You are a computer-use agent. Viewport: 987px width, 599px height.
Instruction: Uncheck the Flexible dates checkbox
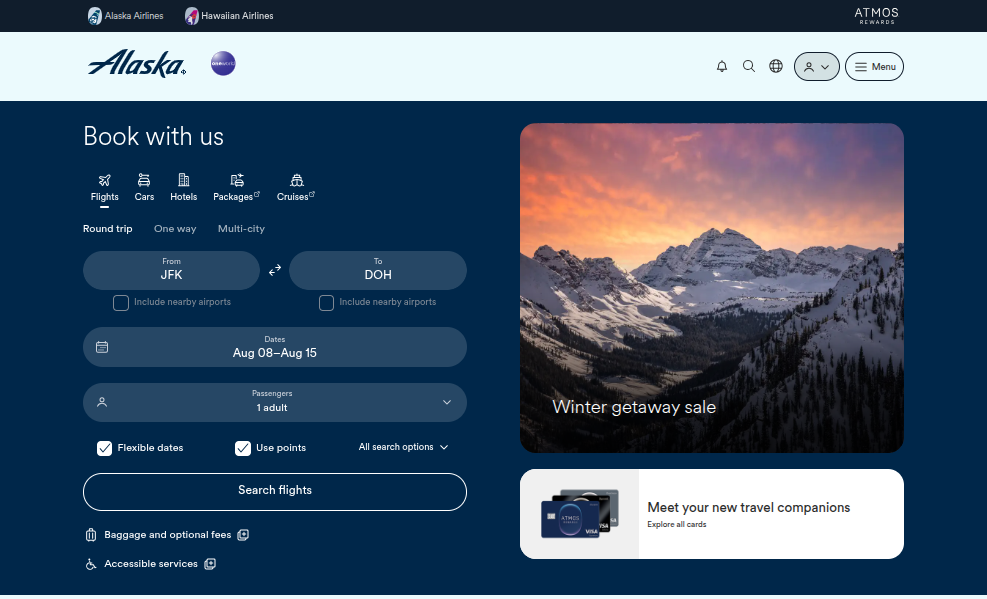(104, 448)
